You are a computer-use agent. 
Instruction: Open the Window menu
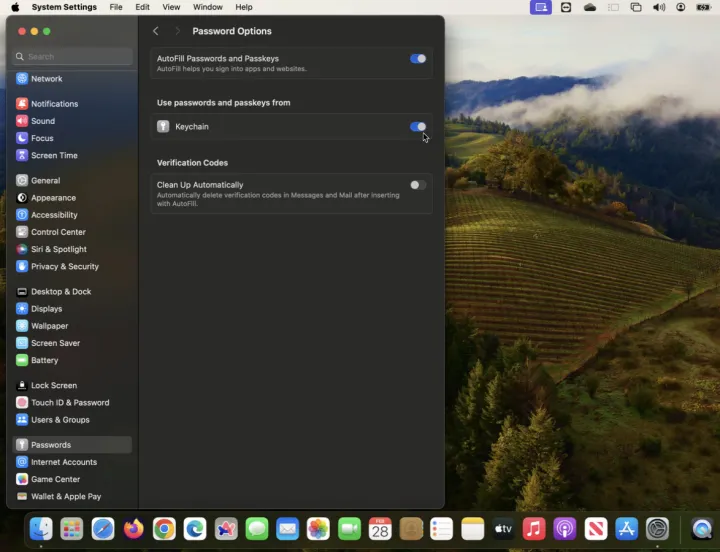point(208,7)
